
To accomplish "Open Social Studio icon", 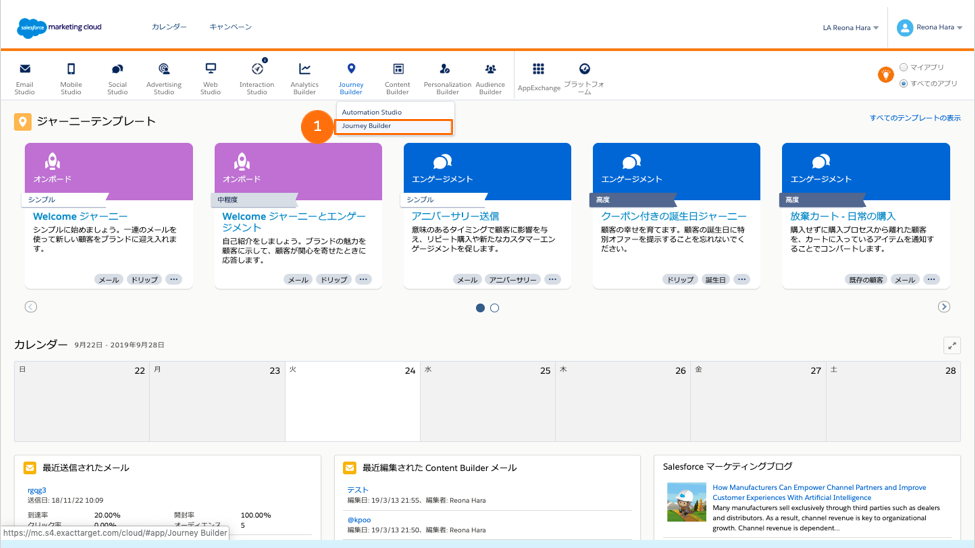I will pyautogui.click(x=117, y=68).
